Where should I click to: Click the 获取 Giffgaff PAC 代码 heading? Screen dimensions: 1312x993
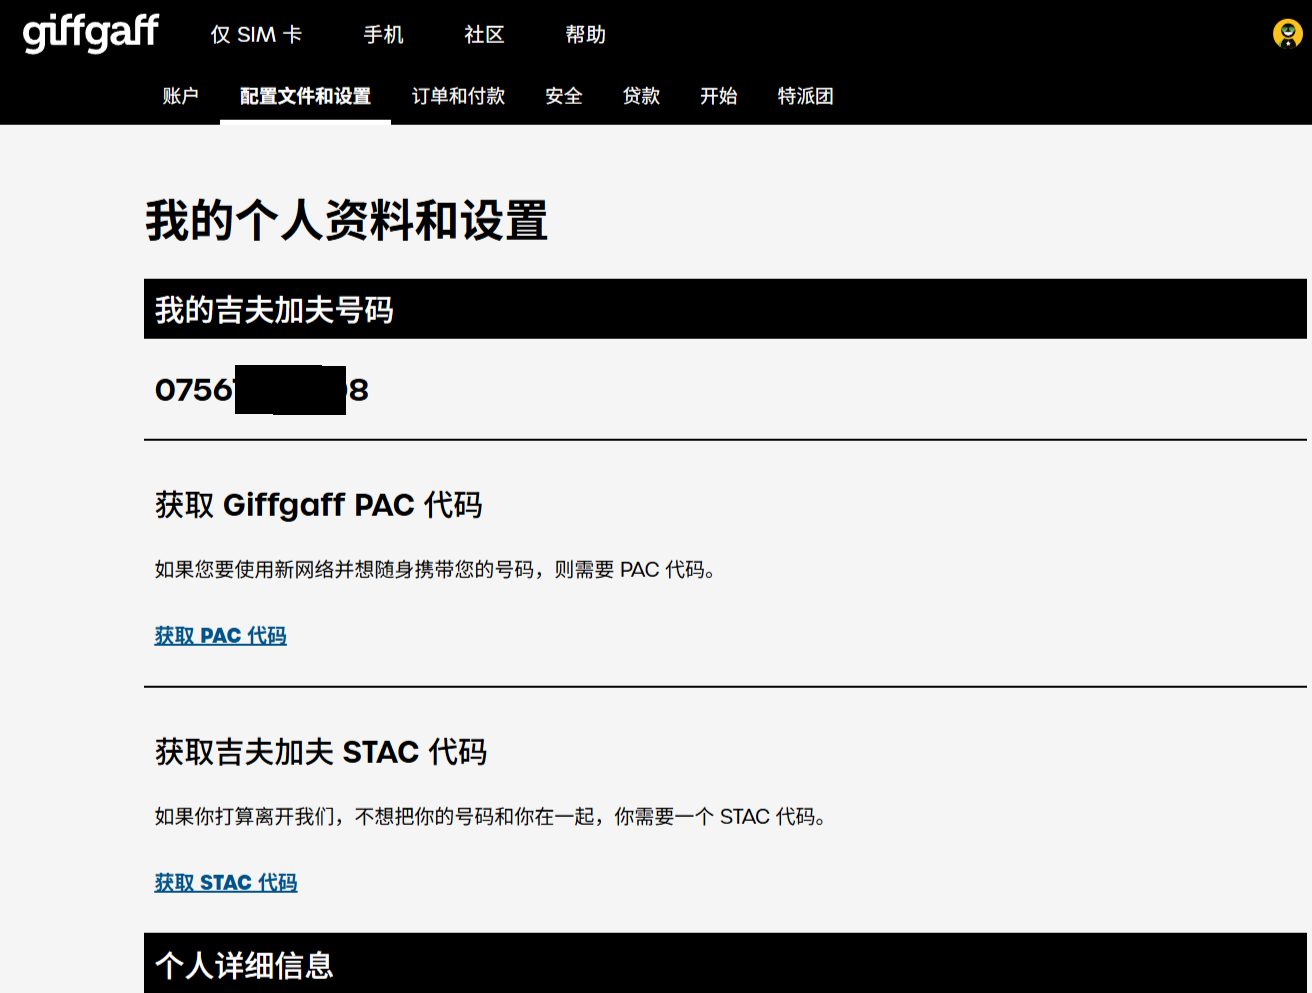click(x=319, y=505)
